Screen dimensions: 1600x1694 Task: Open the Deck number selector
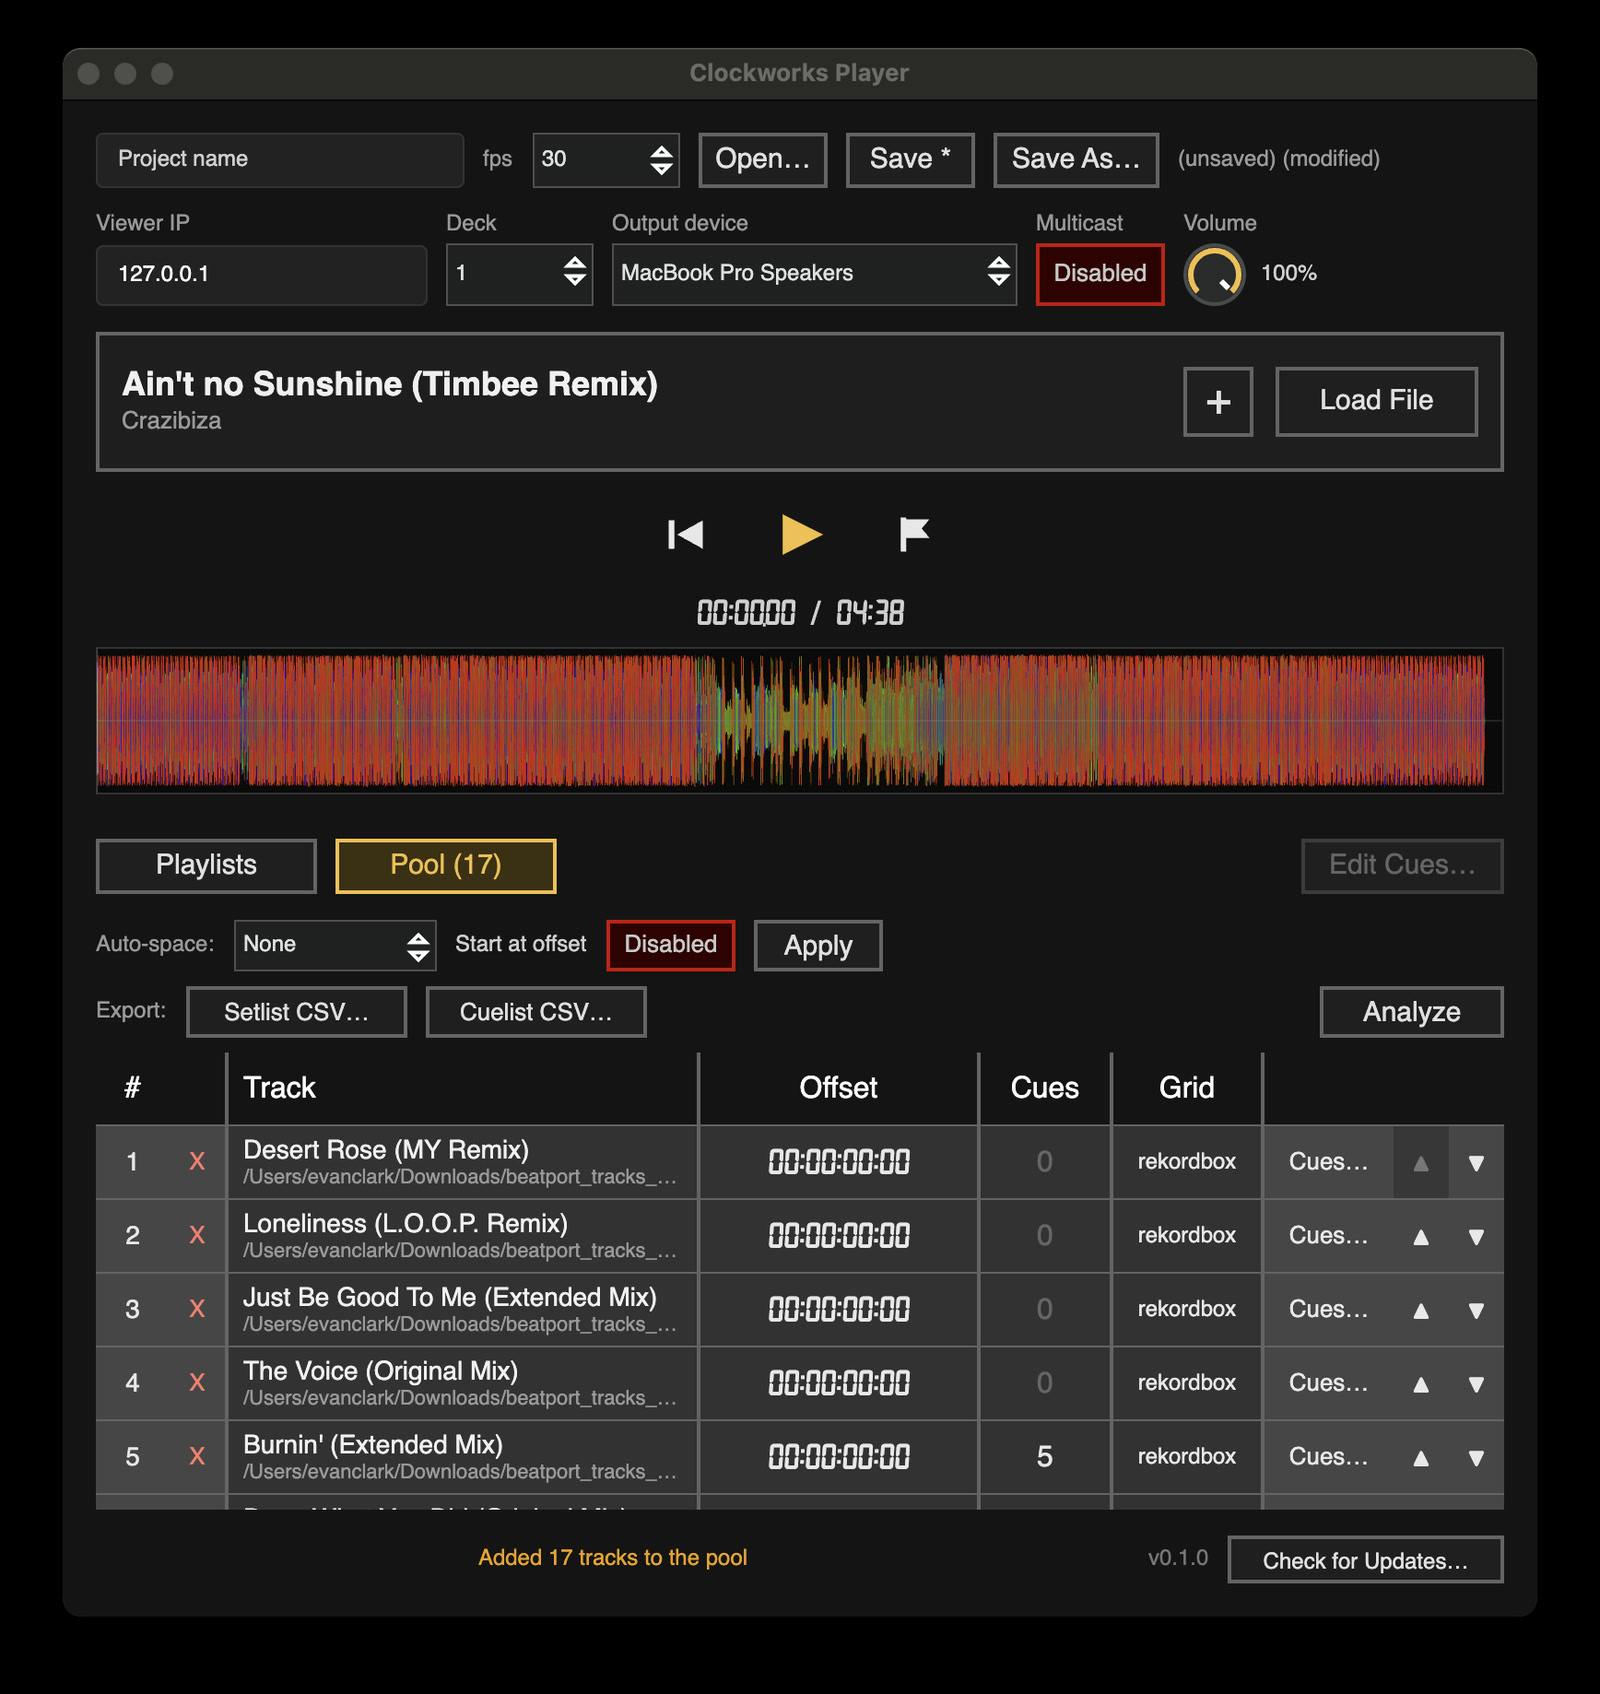click(x=519, y=274)
